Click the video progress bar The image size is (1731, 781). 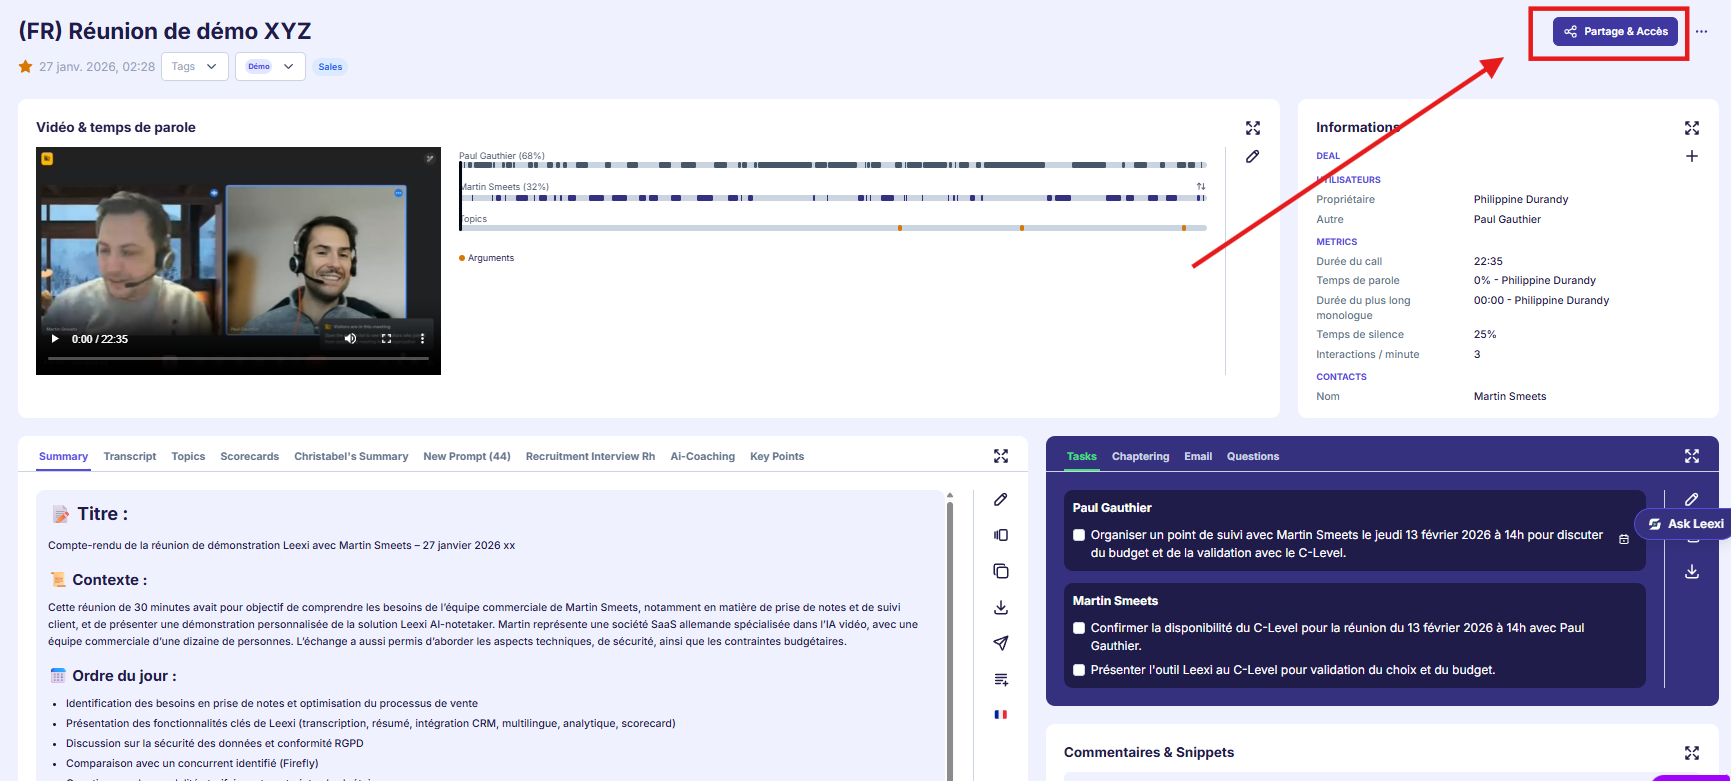point(238,358)
